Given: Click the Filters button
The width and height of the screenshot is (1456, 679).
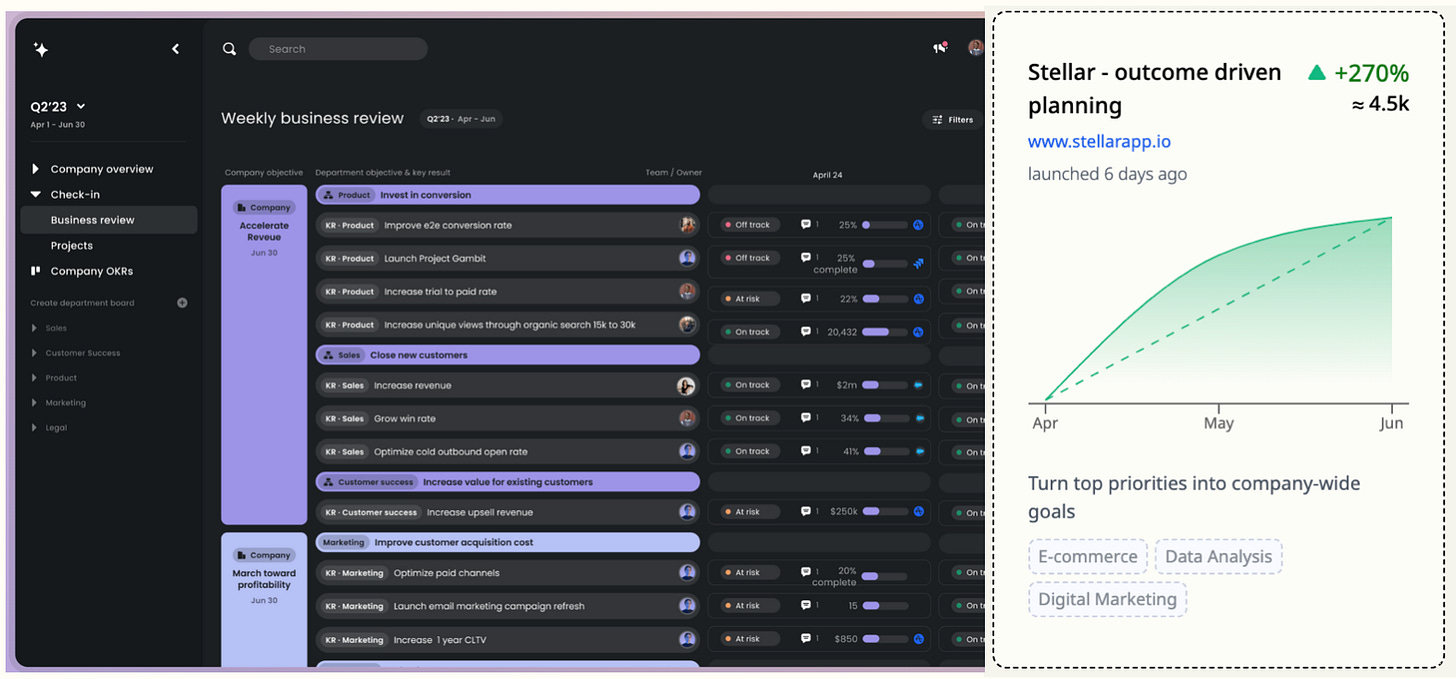Looking at the screenshot, I should [951, 120].
